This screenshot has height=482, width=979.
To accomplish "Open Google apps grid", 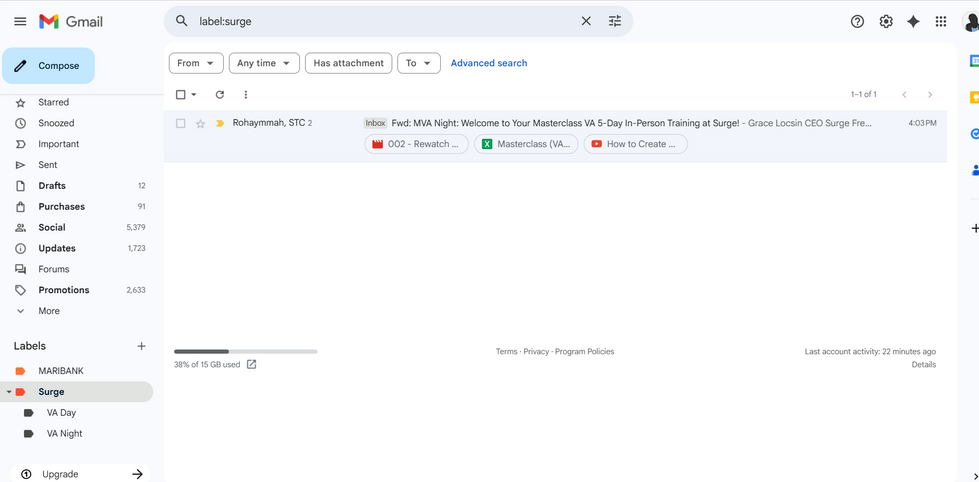I will [941, 21].
